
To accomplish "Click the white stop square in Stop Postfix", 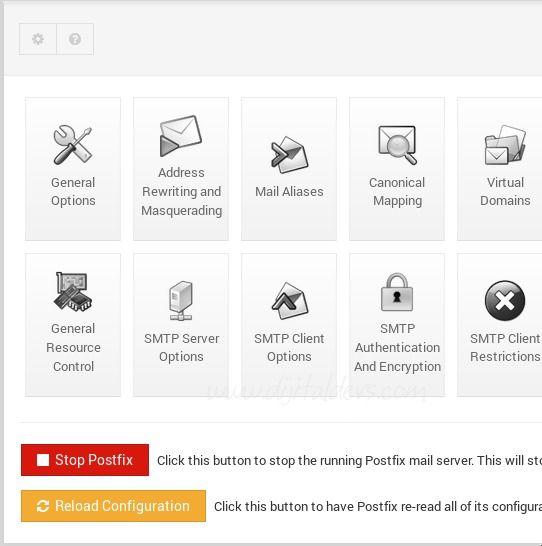I will click(x=43, y=460).
